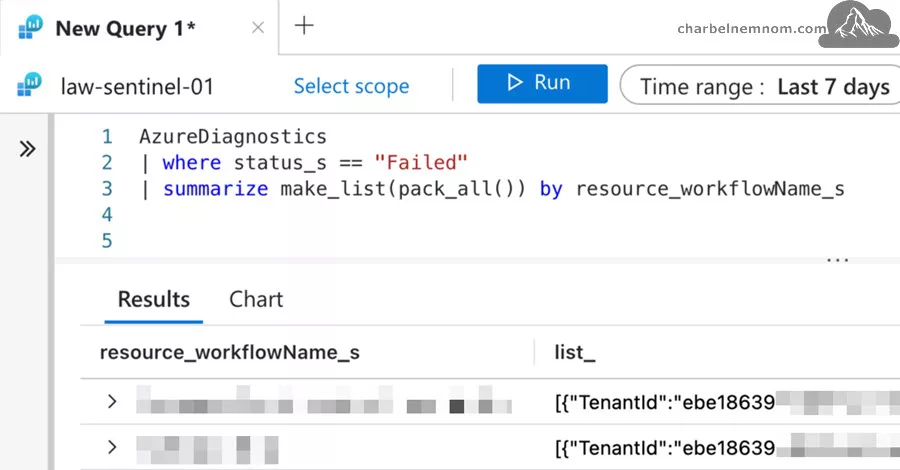Expand the left sidebar with double chevron

point(27,149)
